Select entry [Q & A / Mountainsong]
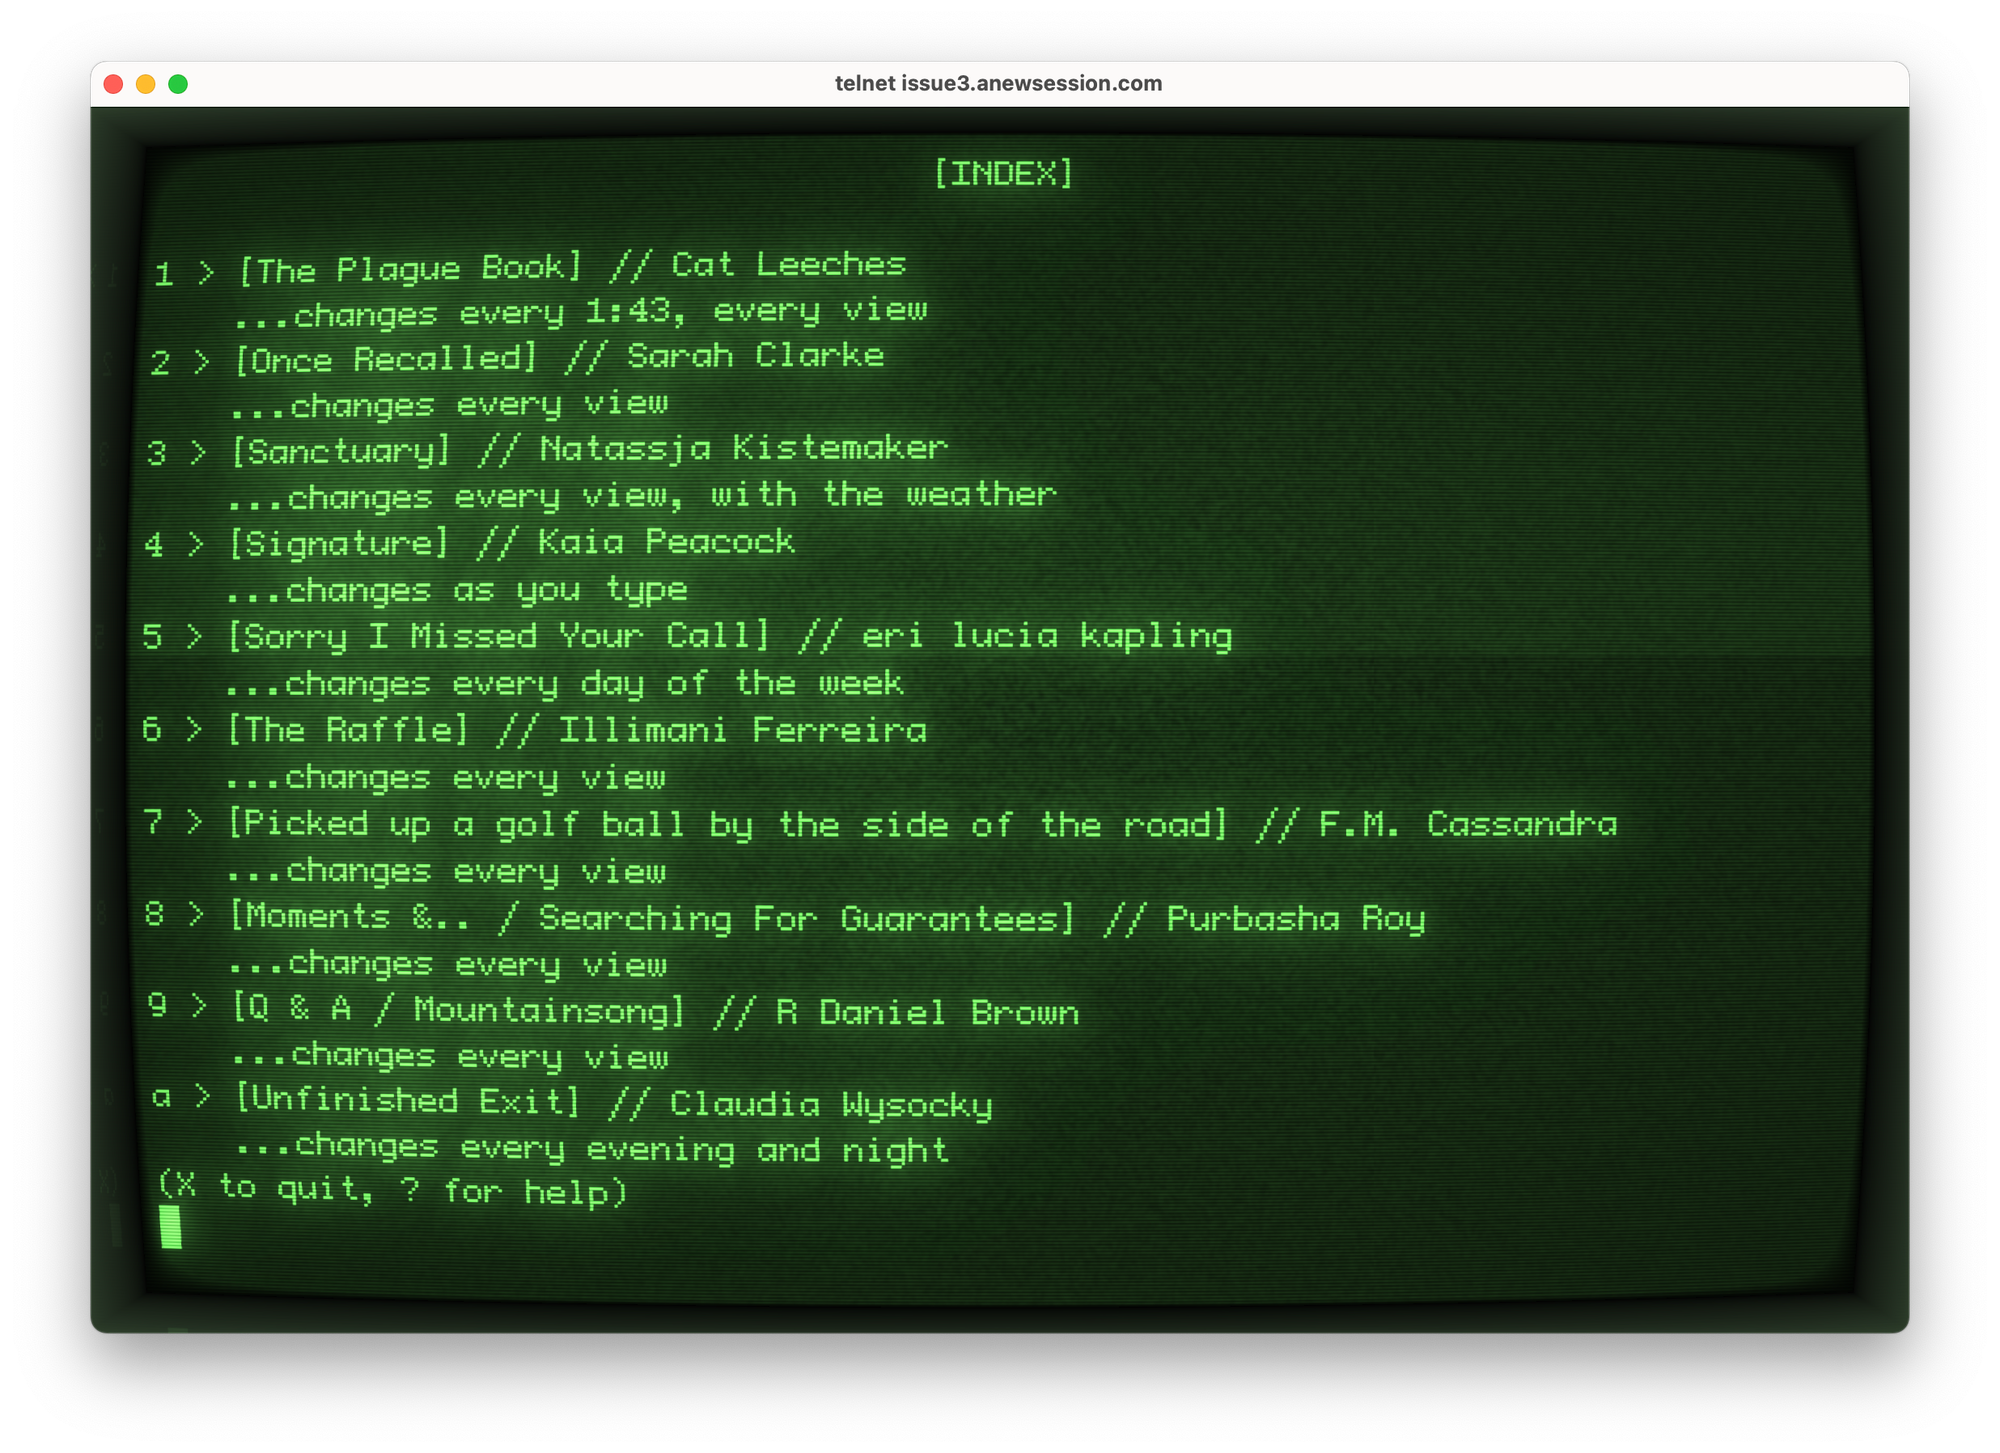Screen dimensions: 2000x1453 (459, 1010)
